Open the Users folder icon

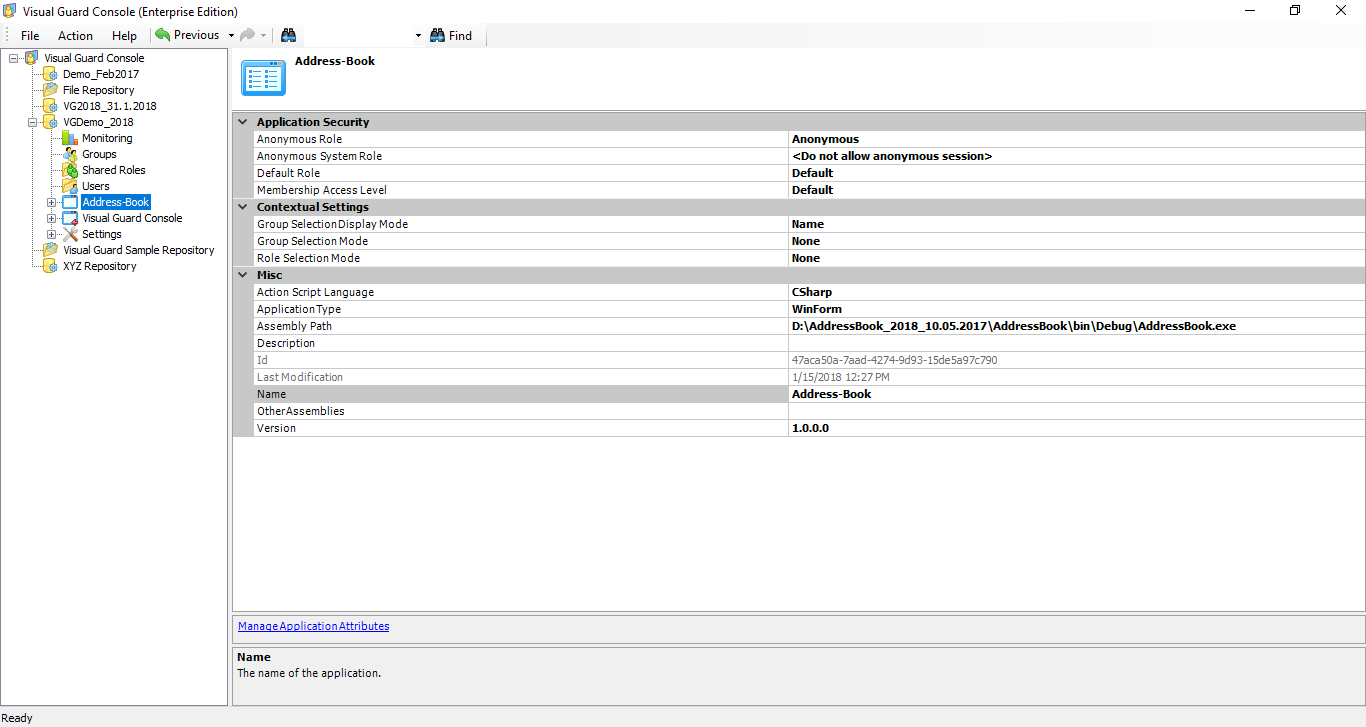coord(69,186)
